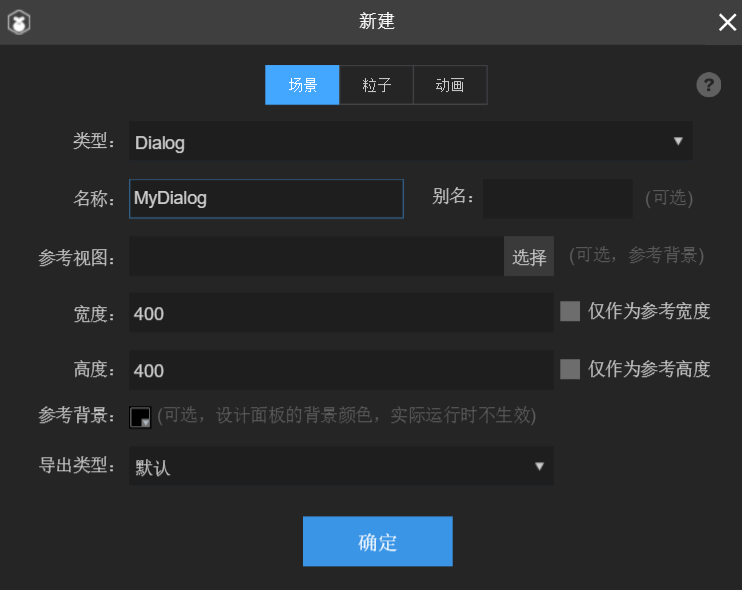This screenshot has width=742, height=590.
Task: Open the 动画 tab
Action: [450, 85]
